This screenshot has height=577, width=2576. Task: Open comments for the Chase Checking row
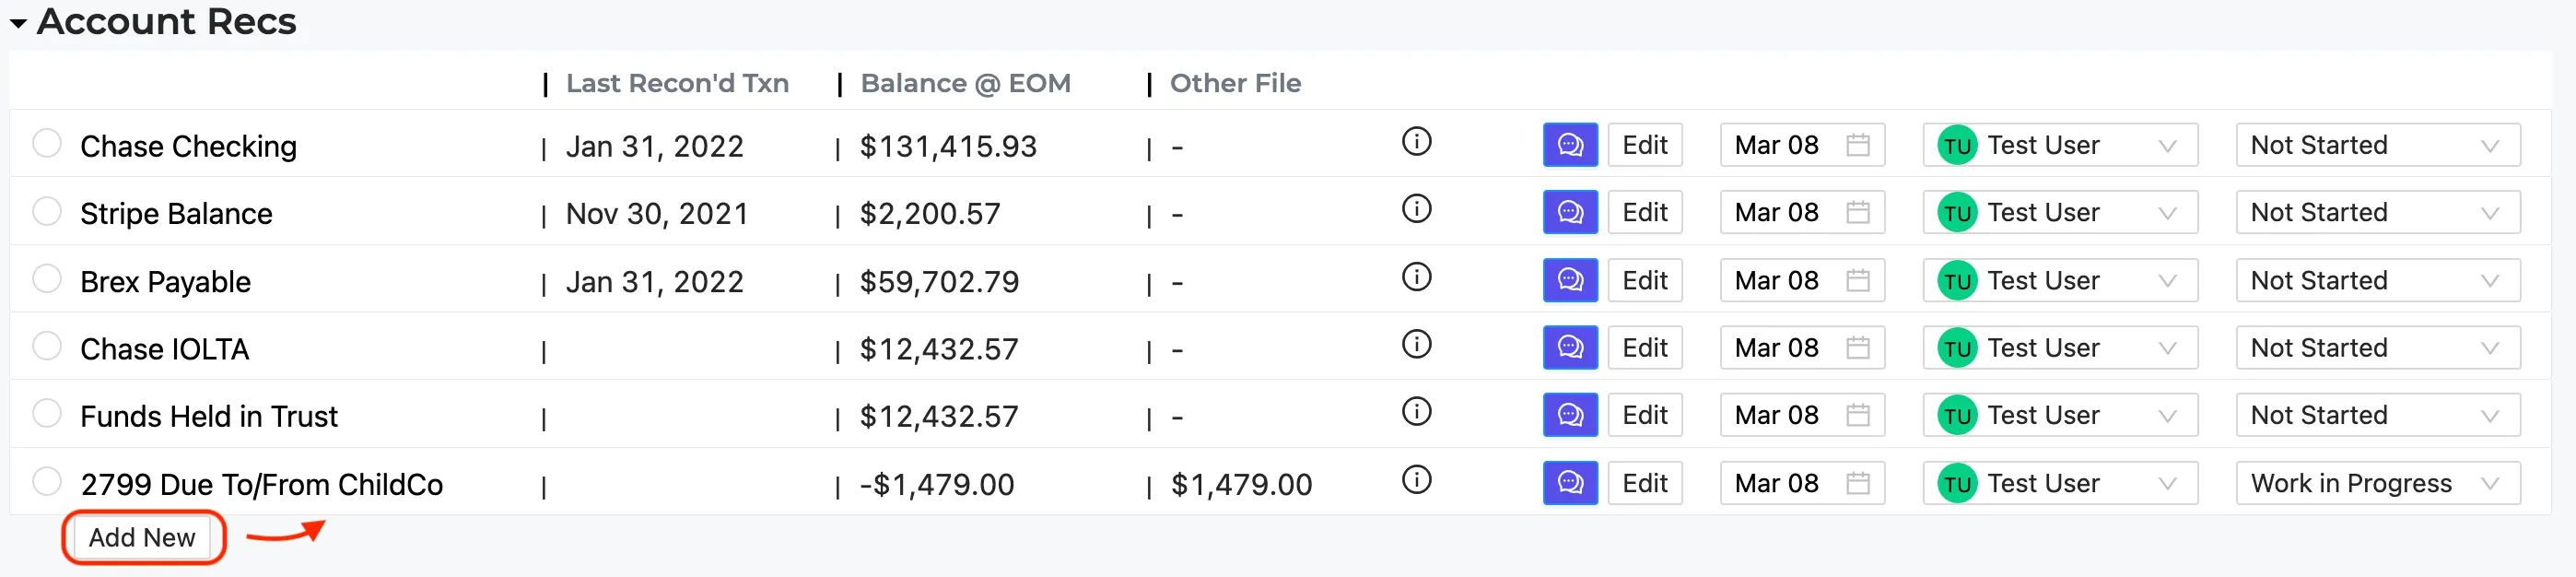click(1570, 145)
